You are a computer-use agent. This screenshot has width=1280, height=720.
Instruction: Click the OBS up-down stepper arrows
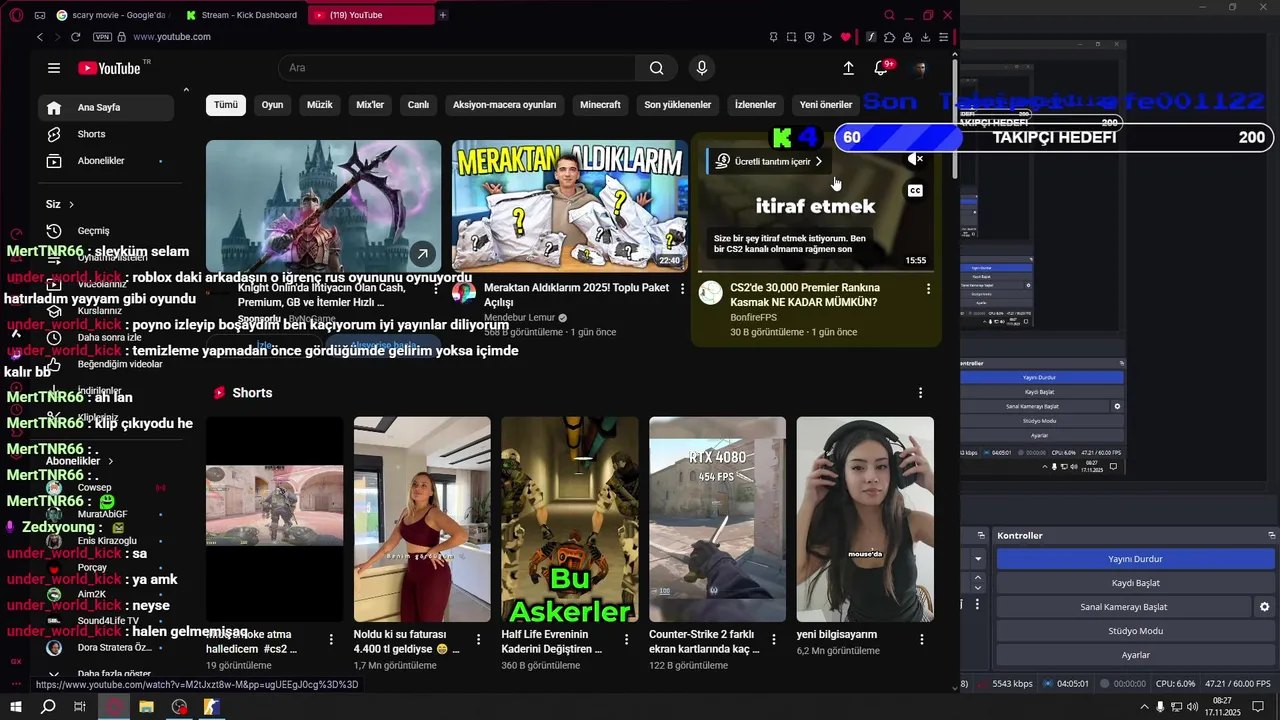tap(978, 583)
